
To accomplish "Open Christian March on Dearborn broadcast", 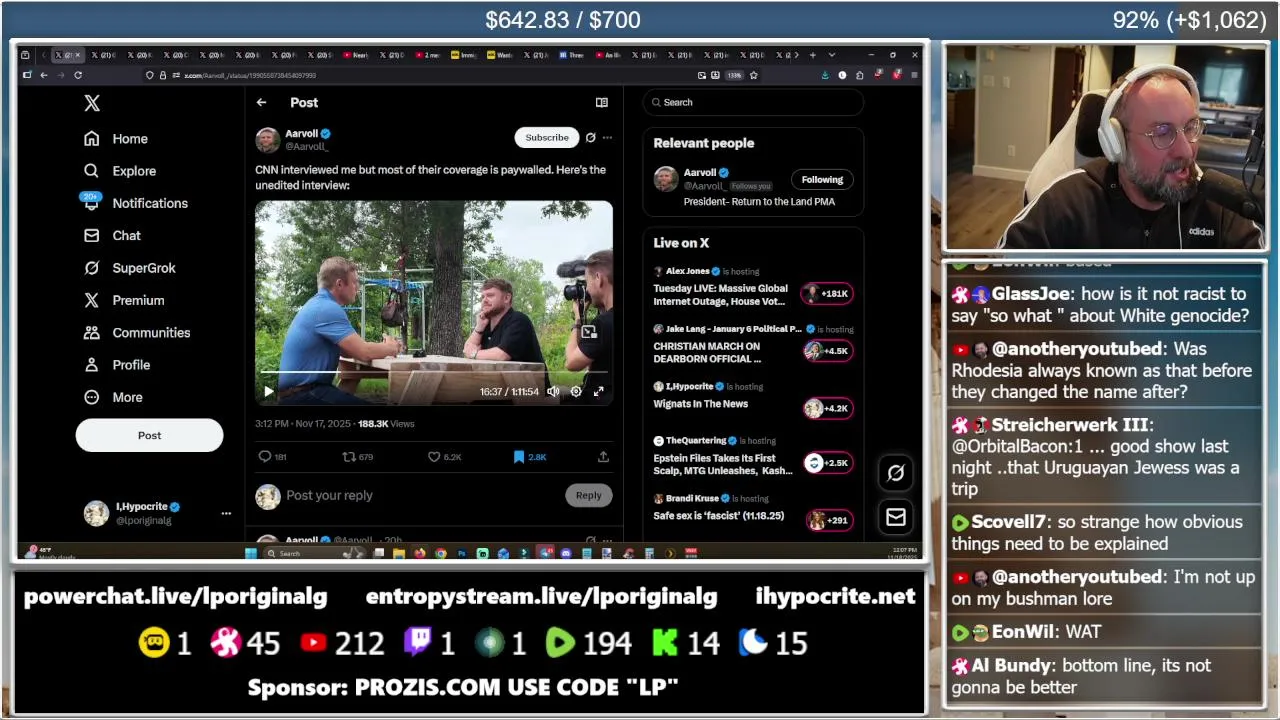I will coord(707,352).
